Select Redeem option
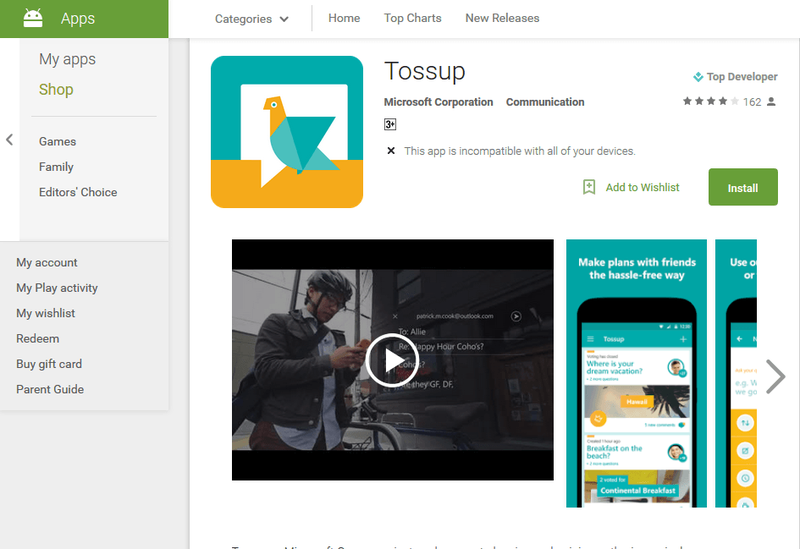 38,339
